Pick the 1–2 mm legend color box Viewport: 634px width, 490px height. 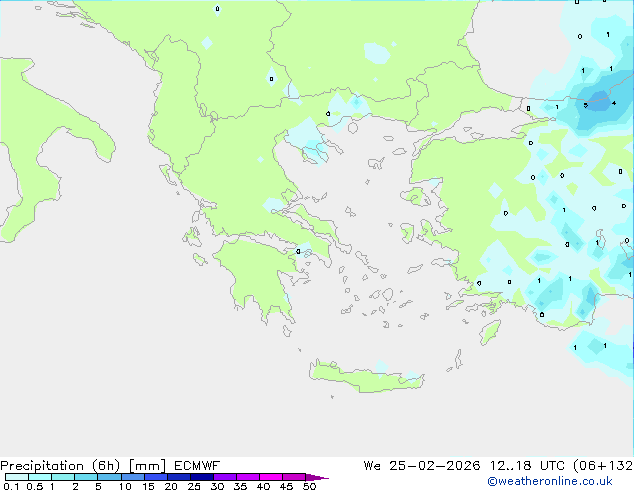coord(63,477)
